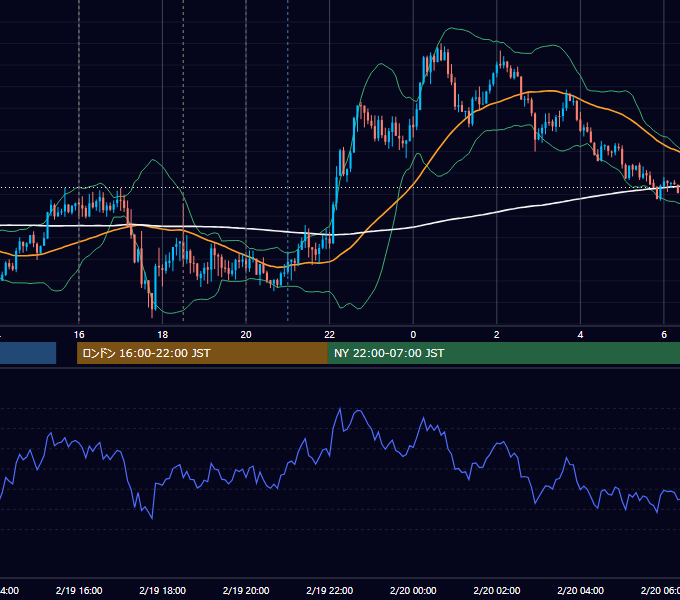Click the 6 hour label on price chart axis
This screenshot has width=680, height=600.
(x=664, y=335)
